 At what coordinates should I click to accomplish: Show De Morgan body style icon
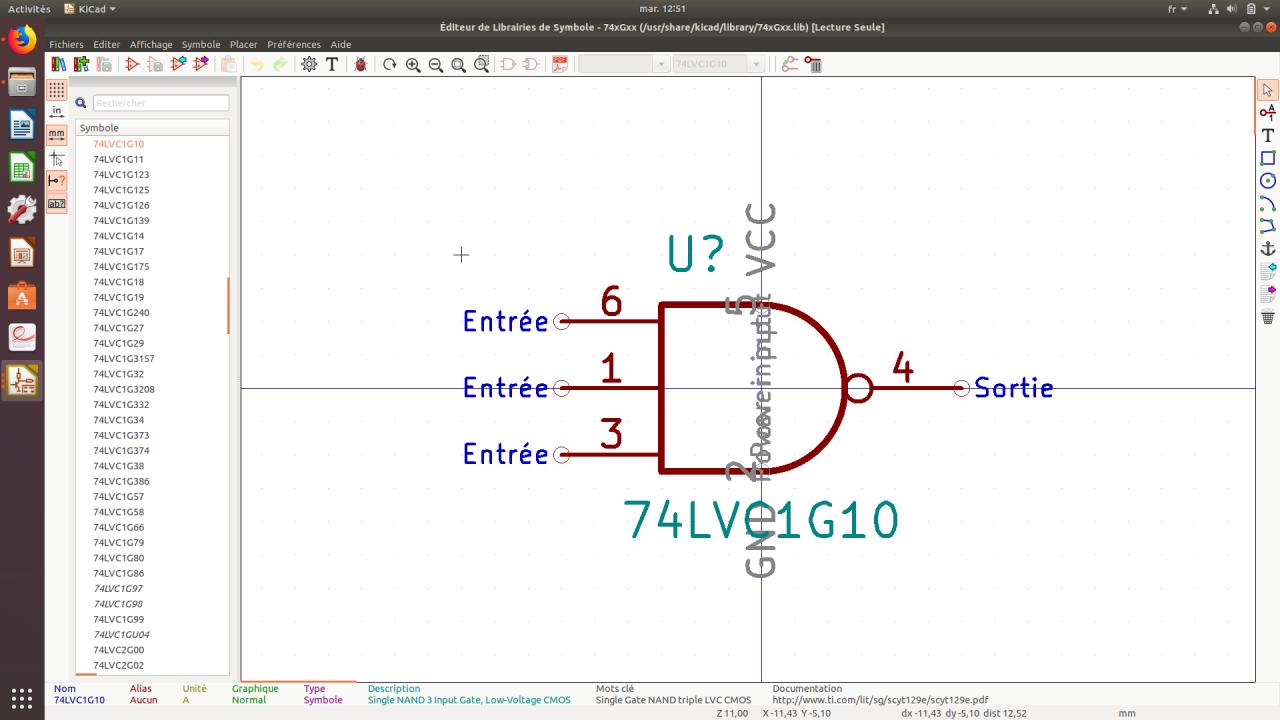pyautogui.click(x=531, y=64)
